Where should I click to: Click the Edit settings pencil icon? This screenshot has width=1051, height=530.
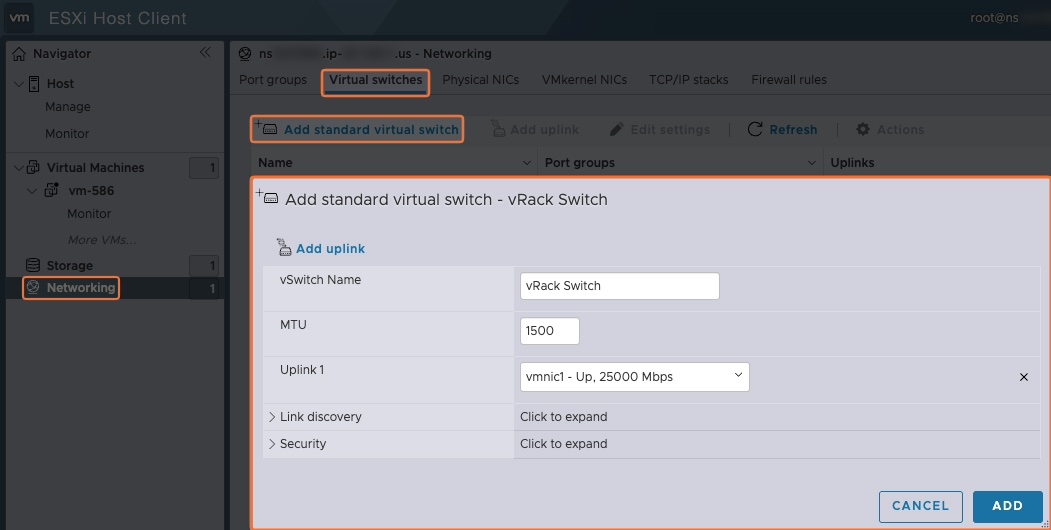click(617, 129)
